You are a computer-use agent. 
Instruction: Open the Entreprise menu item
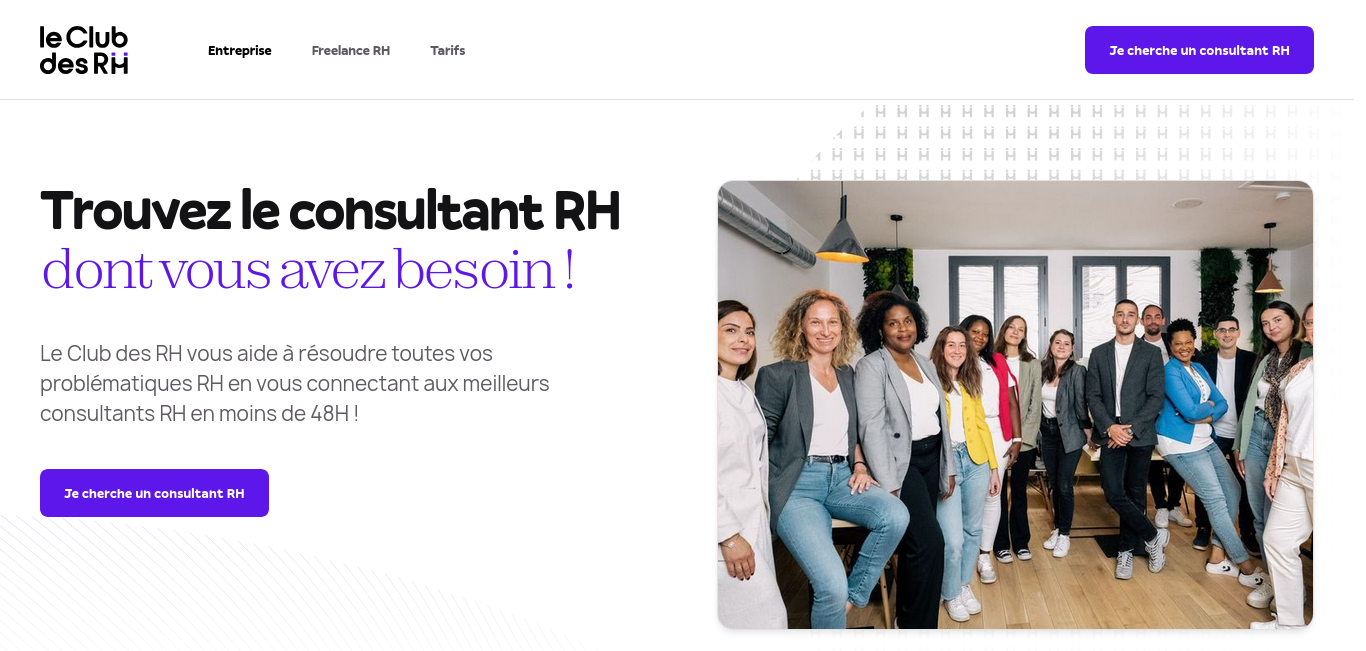coord(240,50)
